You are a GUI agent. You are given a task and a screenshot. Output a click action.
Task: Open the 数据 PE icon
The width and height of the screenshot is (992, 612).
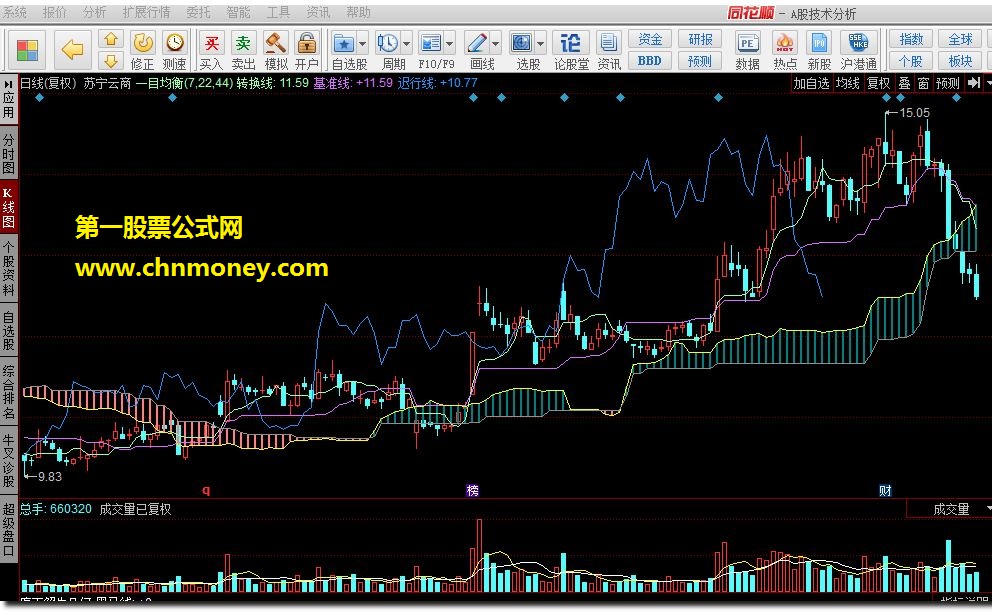tap(748, 43)
